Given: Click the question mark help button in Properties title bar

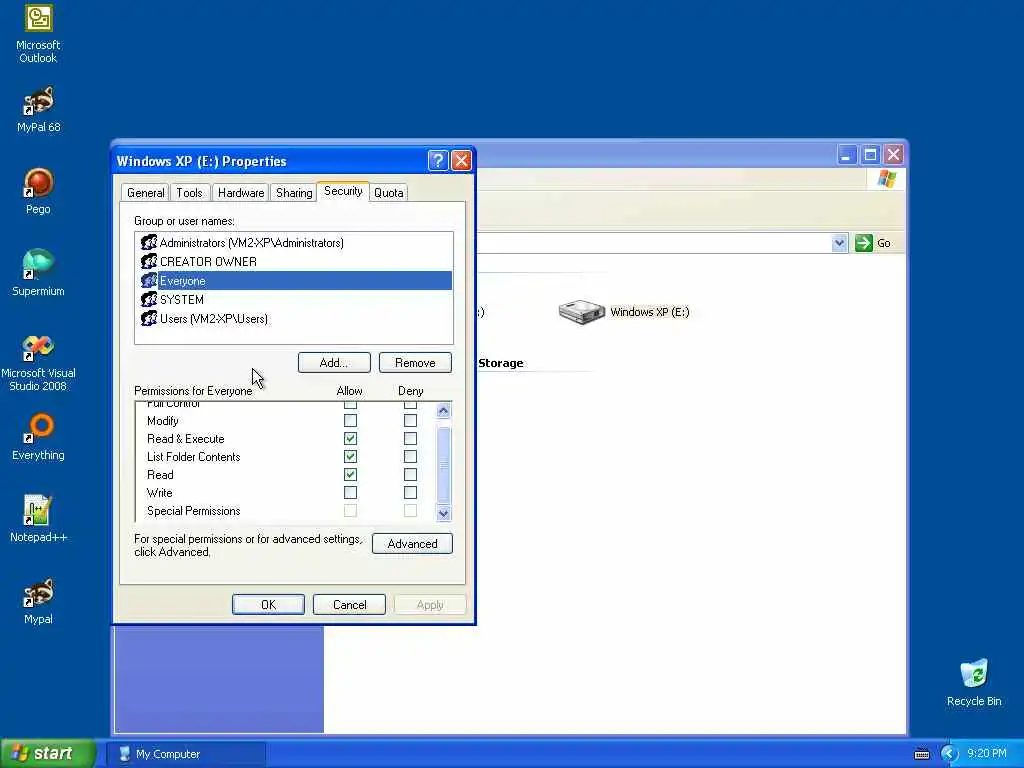Looking at the screenshot, I should (x=438, y=161).
